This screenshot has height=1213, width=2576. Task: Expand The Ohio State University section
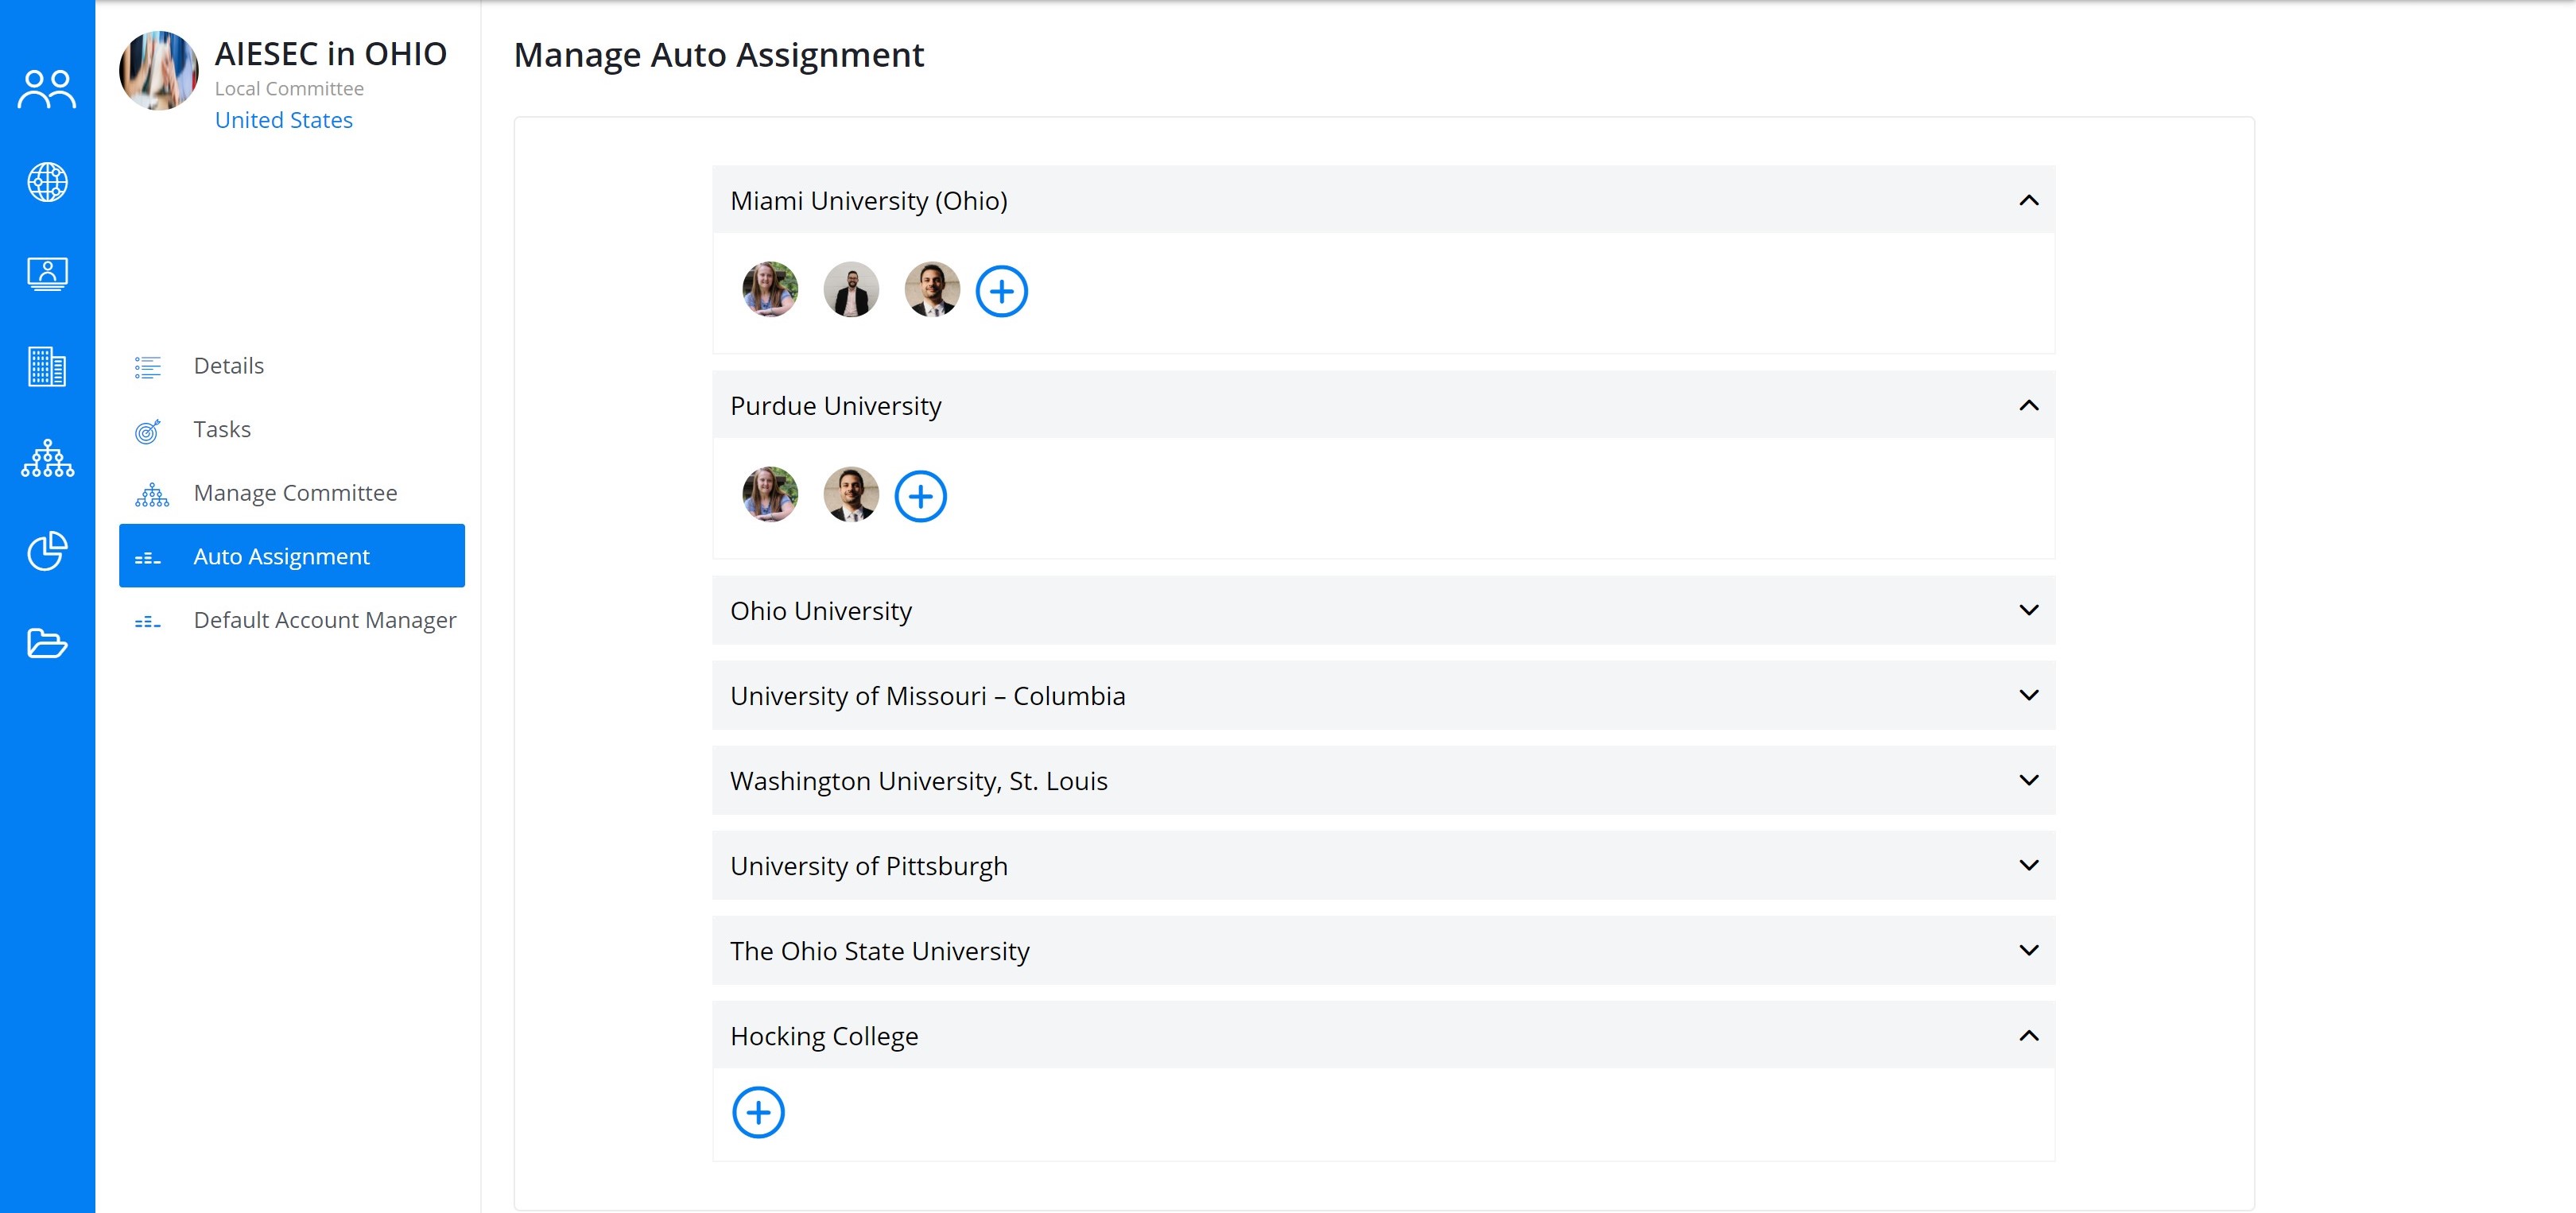coord(2028,950)
